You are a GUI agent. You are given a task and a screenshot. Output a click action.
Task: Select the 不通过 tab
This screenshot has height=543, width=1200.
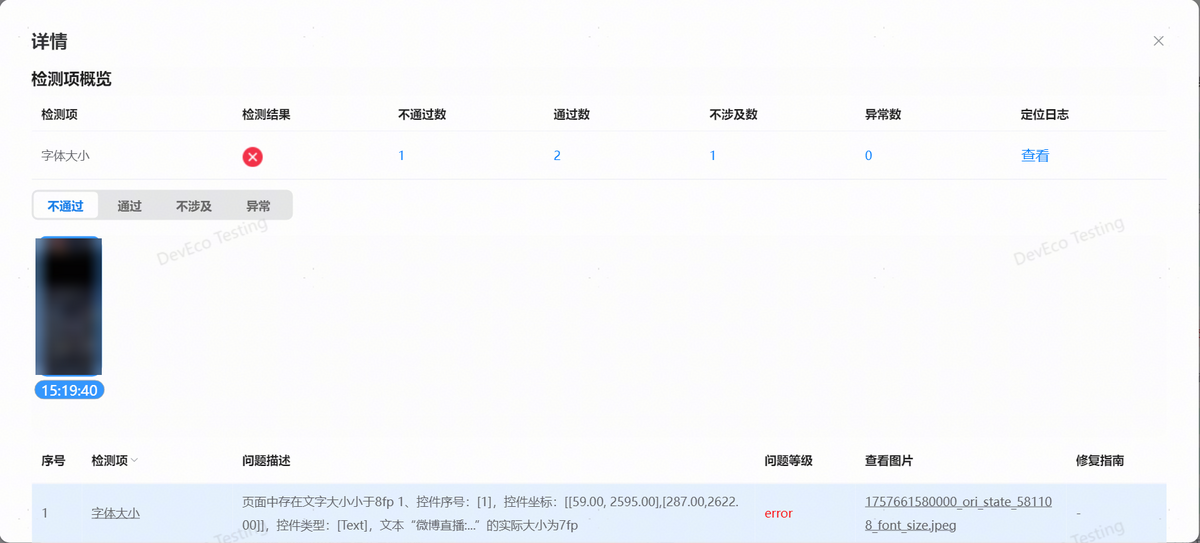click(65, 206)
